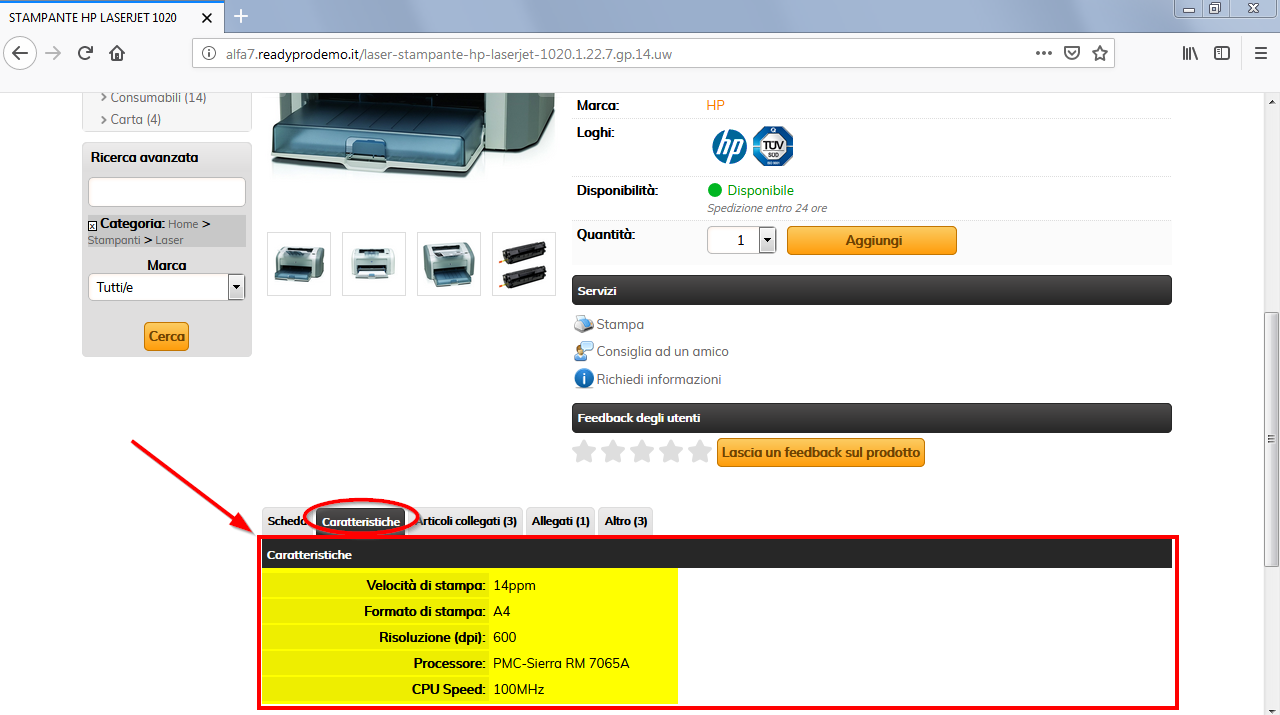This screenshot has width=1280, height=715.
Task: Open the Firefox library icon
Action: point(1190,53)
